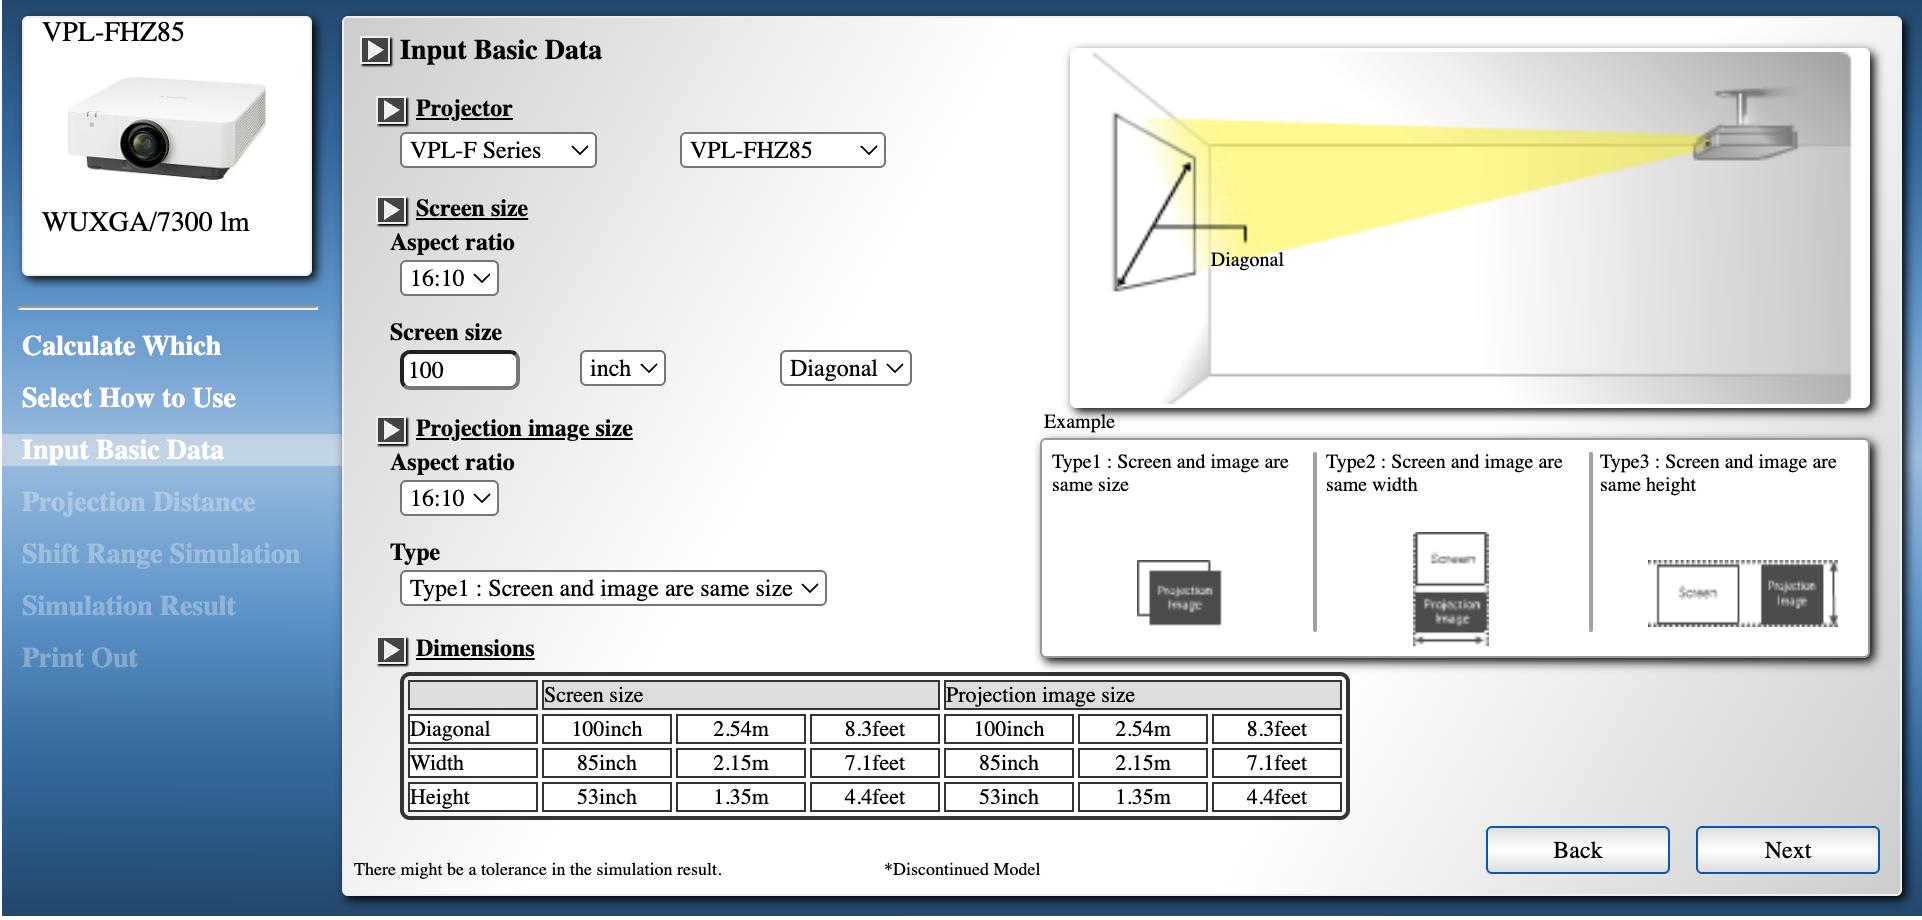Click the VPL-FHZ85 projector product image
Screen dimensions: 1922x920
(166, 140)
